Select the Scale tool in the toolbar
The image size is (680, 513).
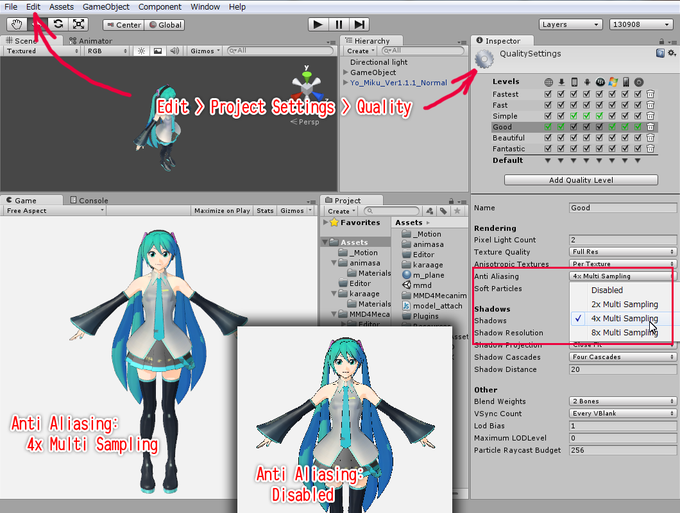click(x=78, y=24)
